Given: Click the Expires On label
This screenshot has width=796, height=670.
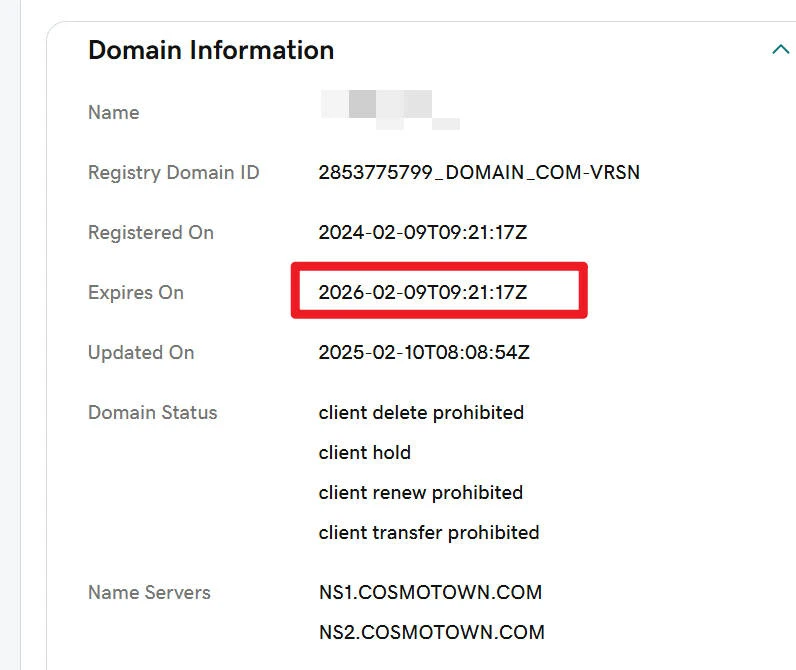Looking at the screenshot, I should (136, 293).
